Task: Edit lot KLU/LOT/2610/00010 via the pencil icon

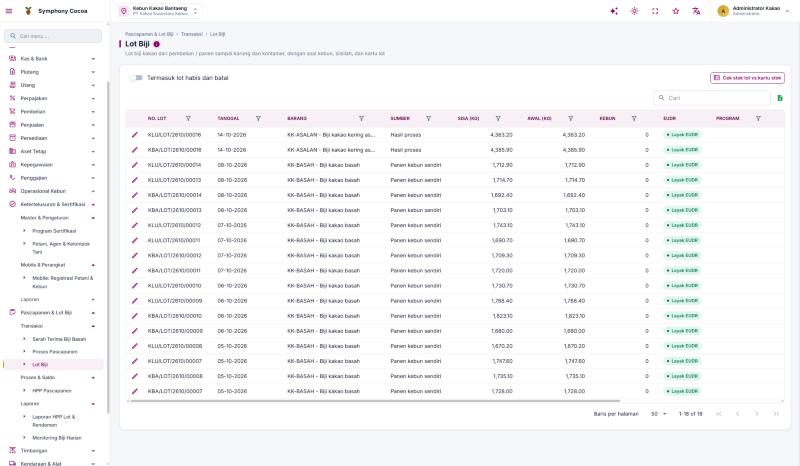Action: (x=135, y=286)
